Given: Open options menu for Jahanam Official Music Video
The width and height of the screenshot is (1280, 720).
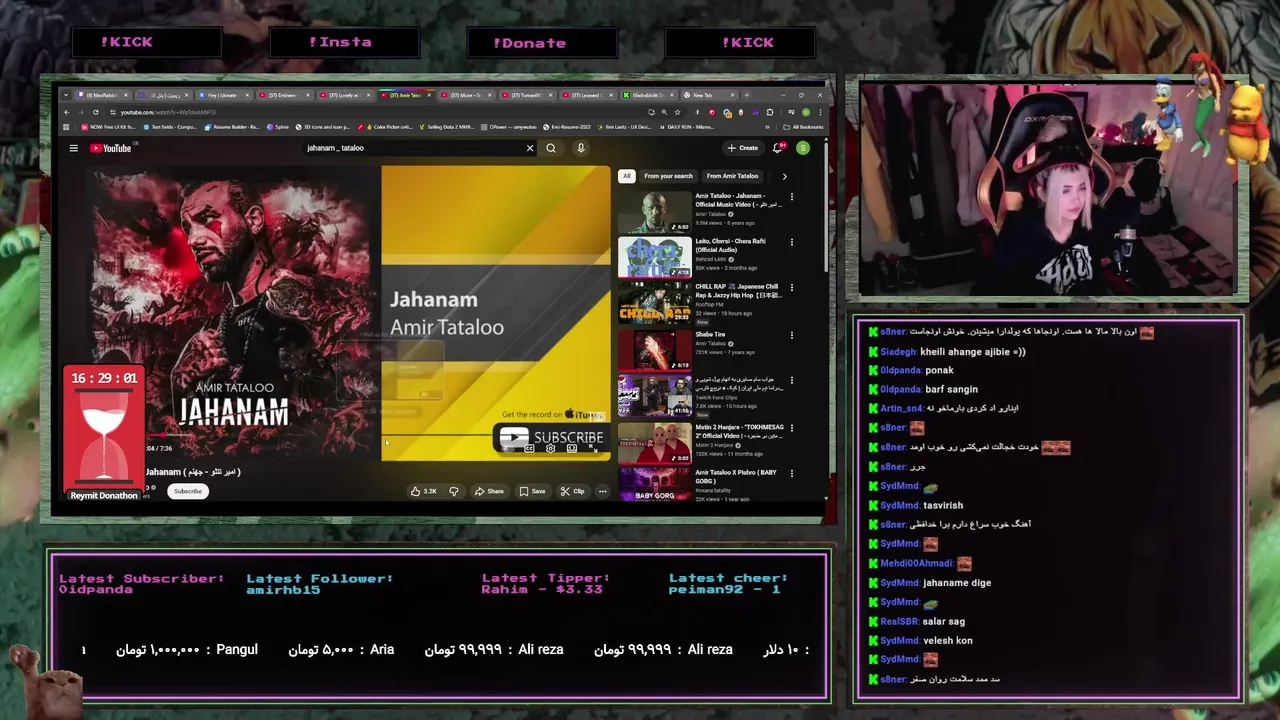Looking at the screenshot, I should 791,197.
